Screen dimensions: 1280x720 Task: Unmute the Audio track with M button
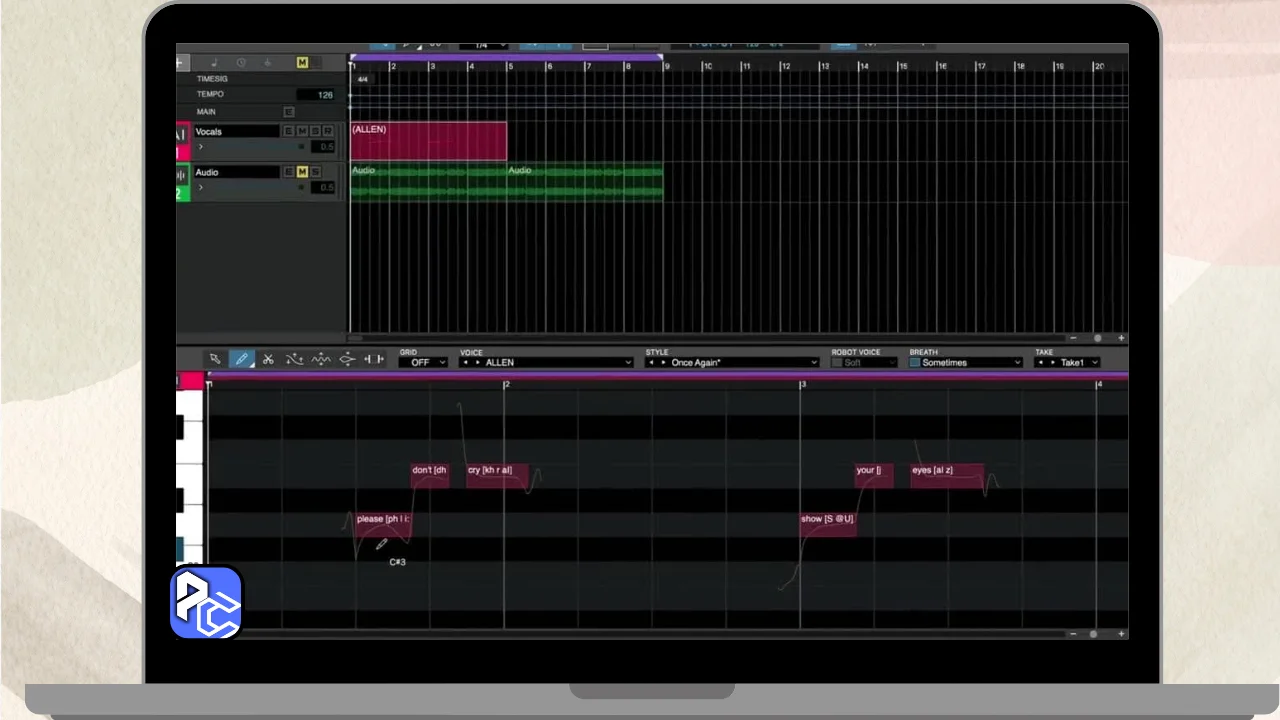tap(302, 172)
